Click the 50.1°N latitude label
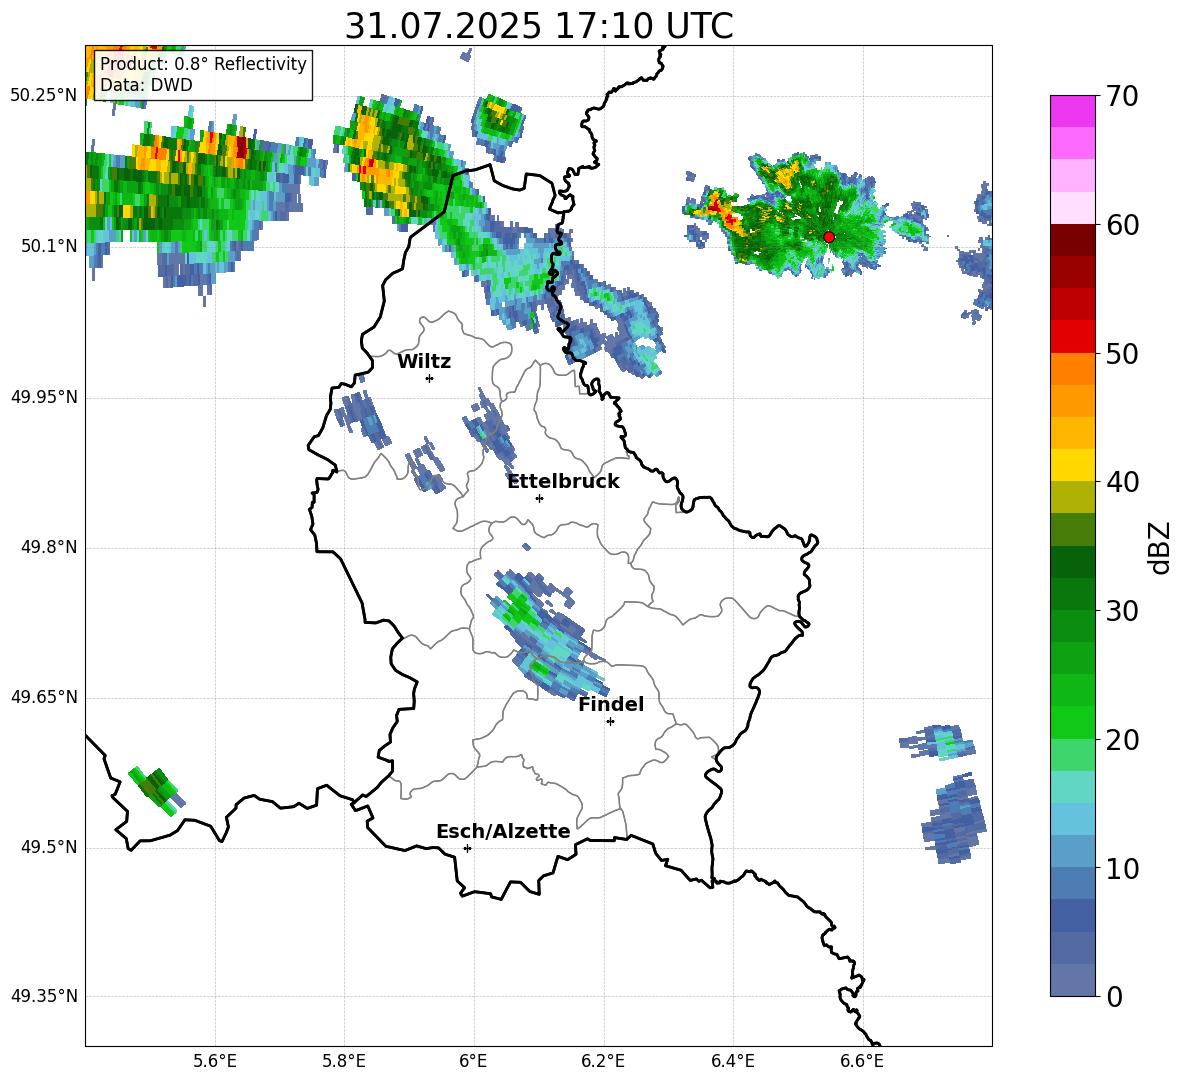Image resolution: width=1184 pixels, height=1081 pixels. click(x=49, y=246)
